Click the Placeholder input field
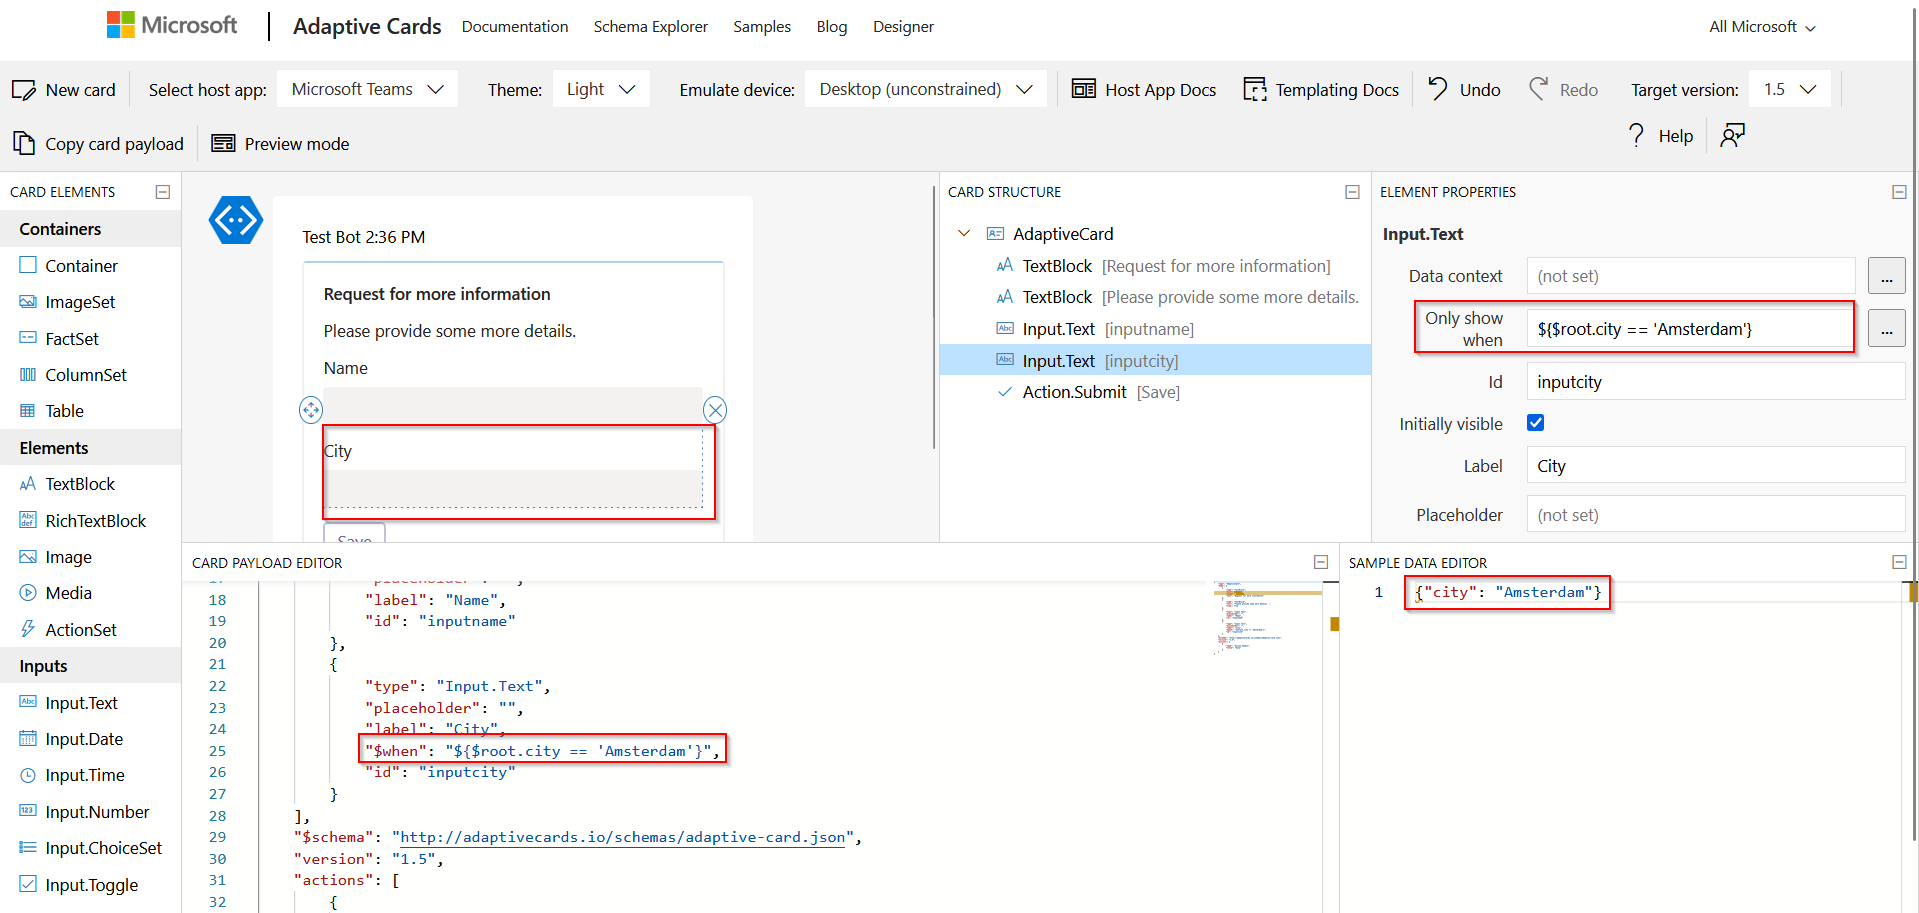Viewport: 1919px width, 913px height. pos(1714,515)
